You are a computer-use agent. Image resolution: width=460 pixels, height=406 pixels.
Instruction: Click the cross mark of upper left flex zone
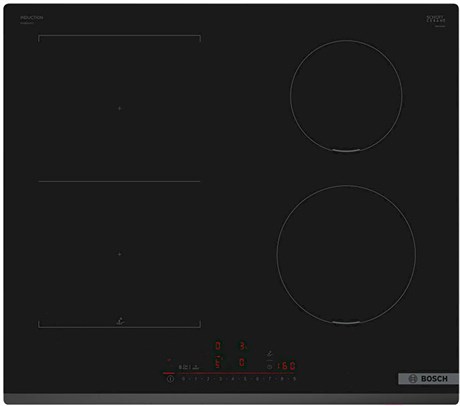tap(120, 108)
